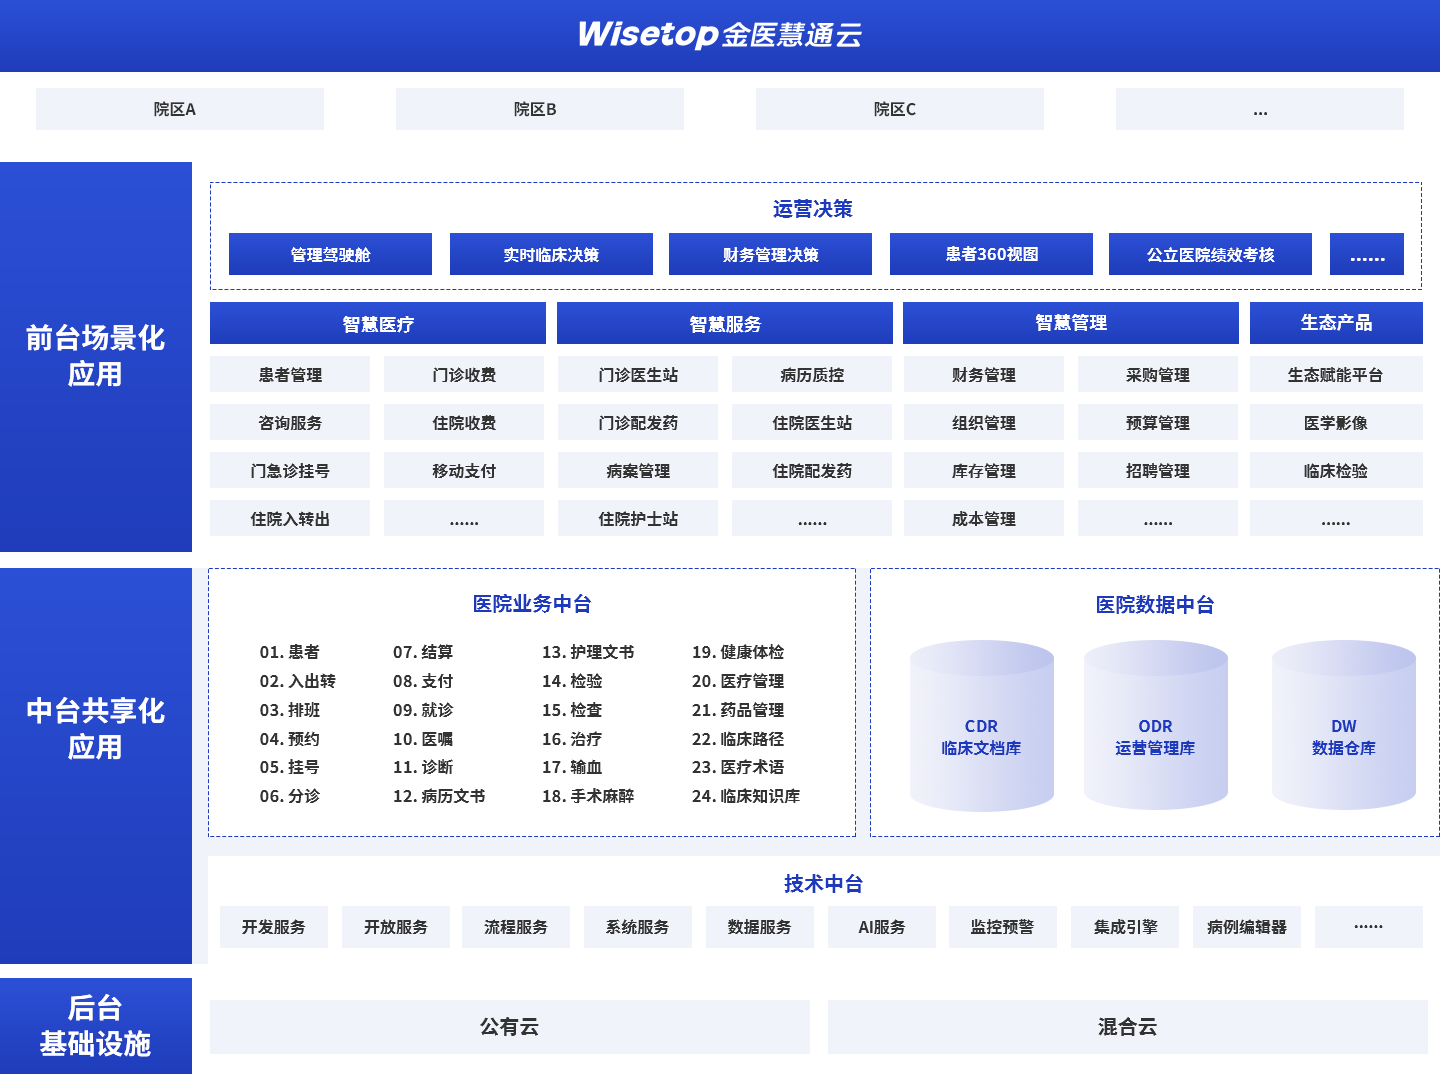Click item 19. 健康体检

[738, 652]
